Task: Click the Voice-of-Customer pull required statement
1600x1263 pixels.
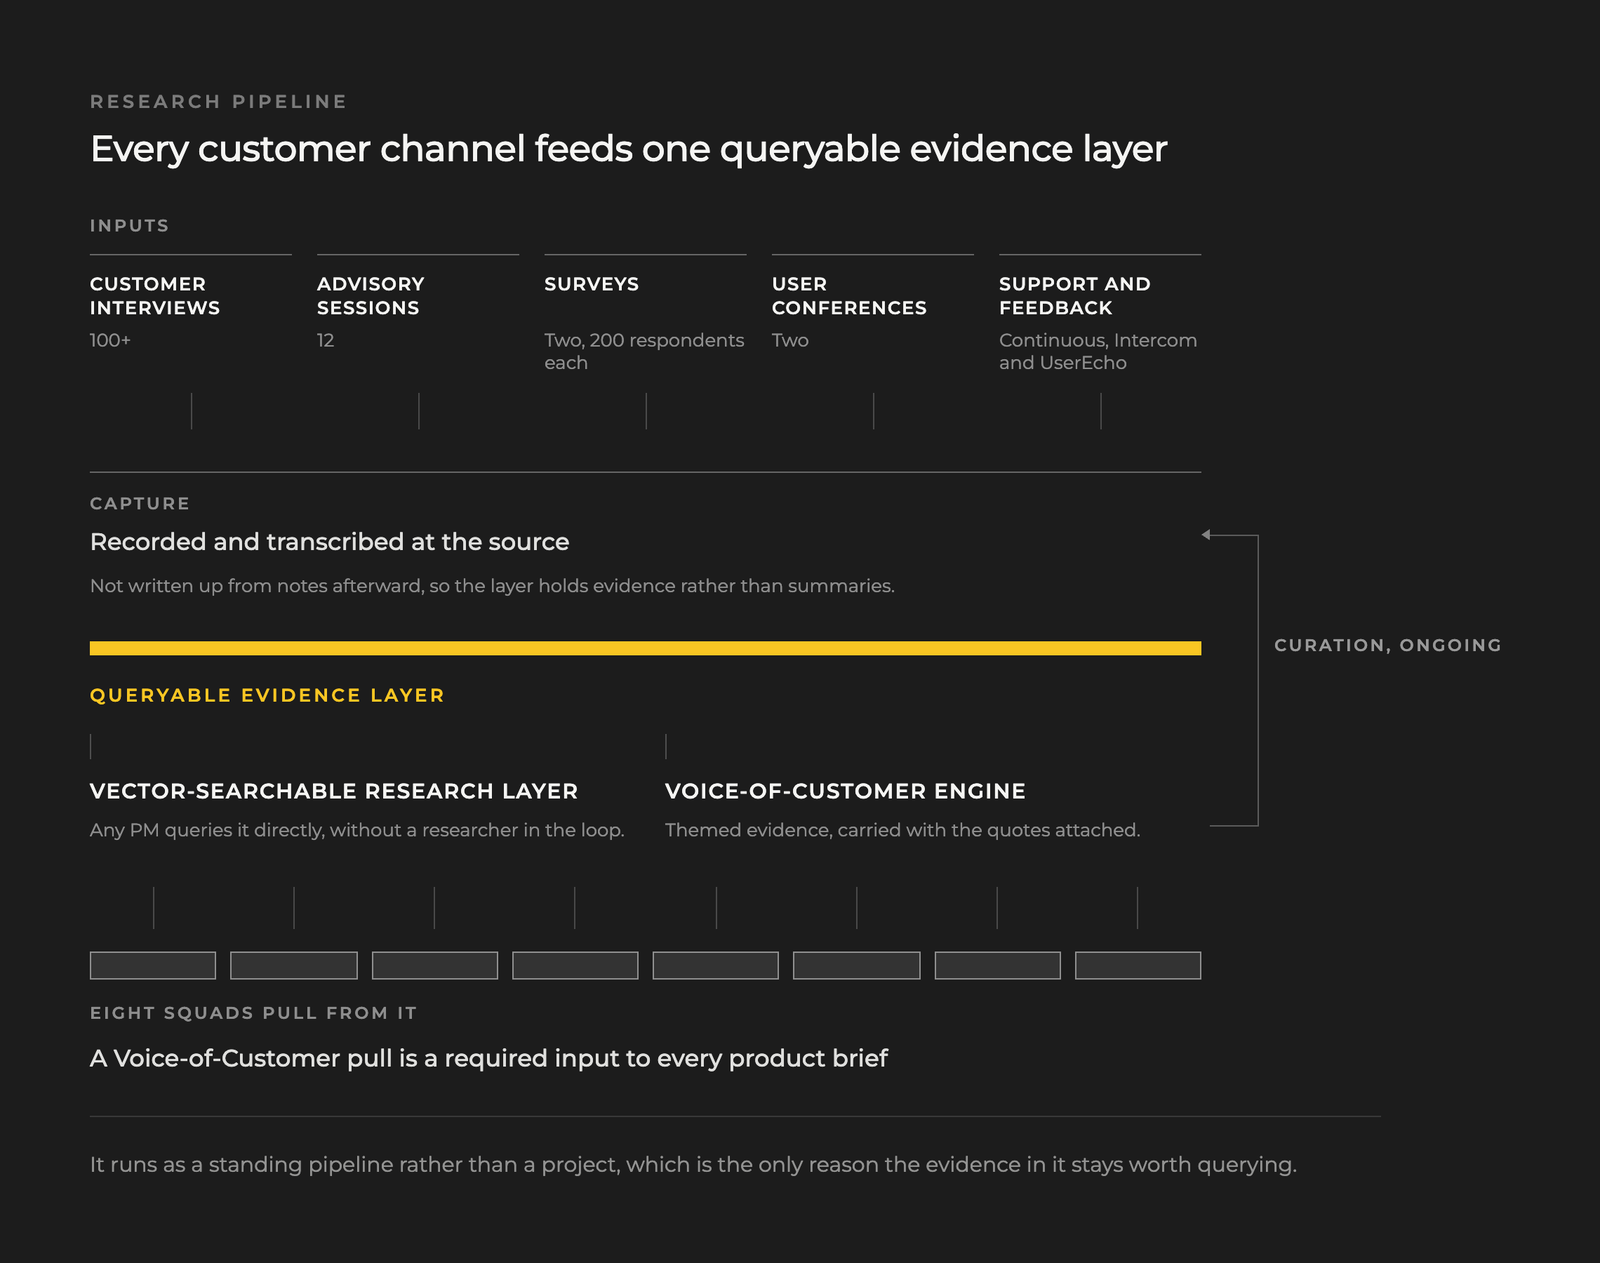Action: click(489, 1058)
